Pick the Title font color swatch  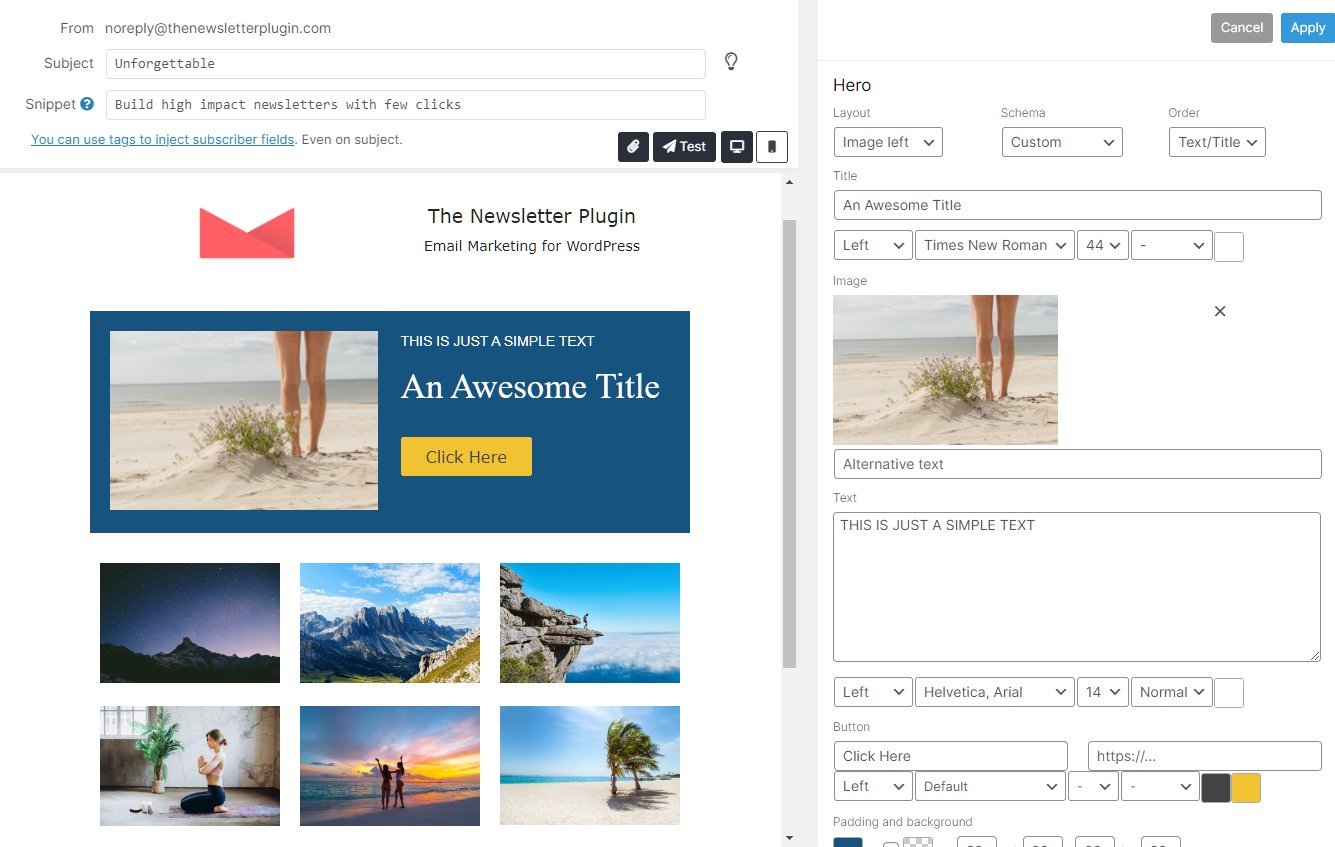click(x=1229, y=246)
